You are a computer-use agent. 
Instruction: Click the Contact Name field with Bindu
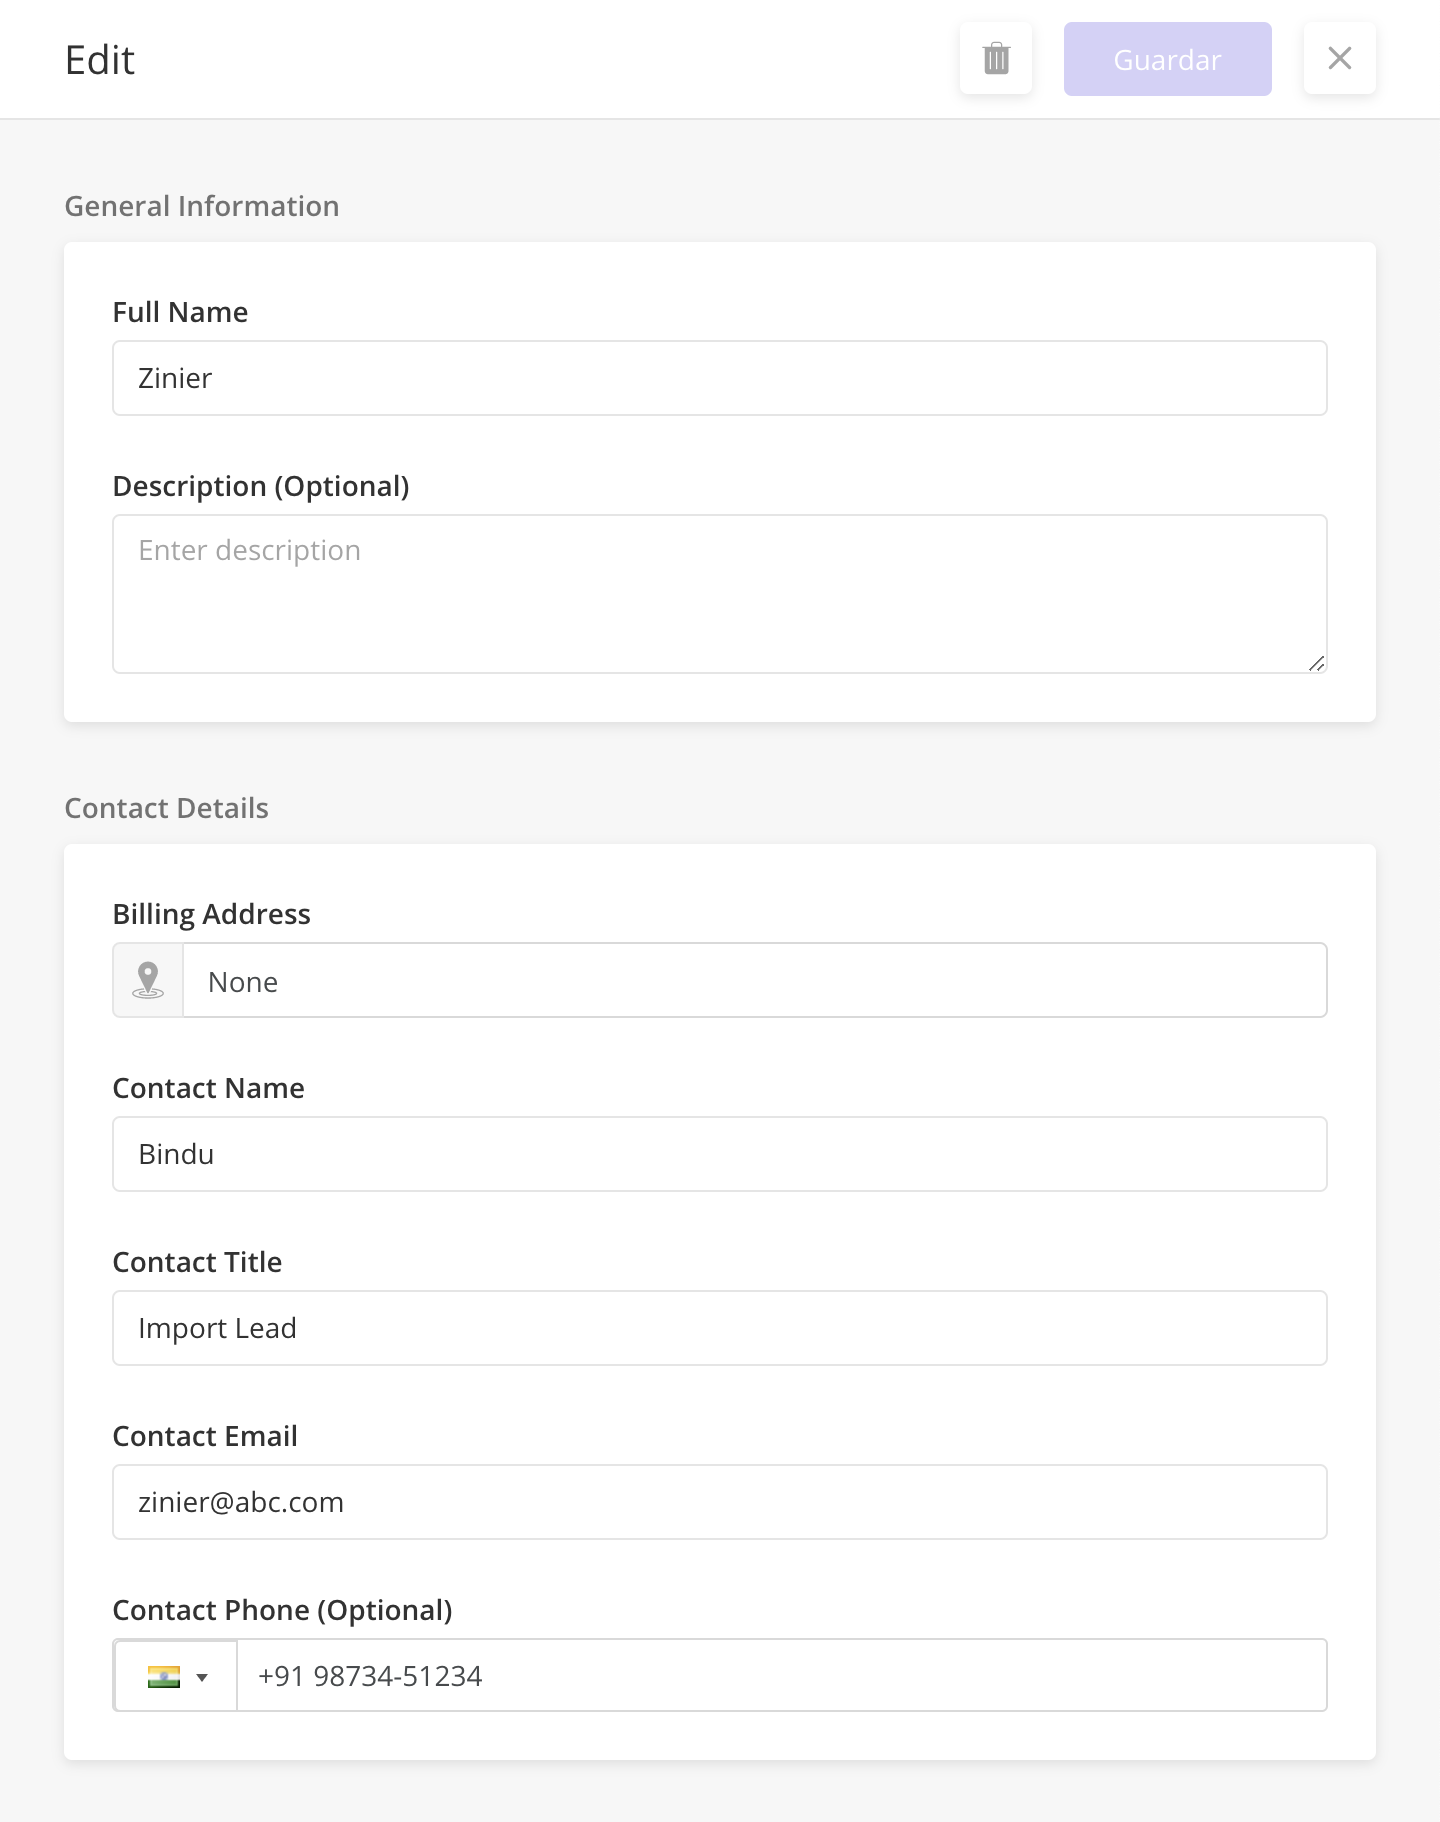click(720, 1154)
